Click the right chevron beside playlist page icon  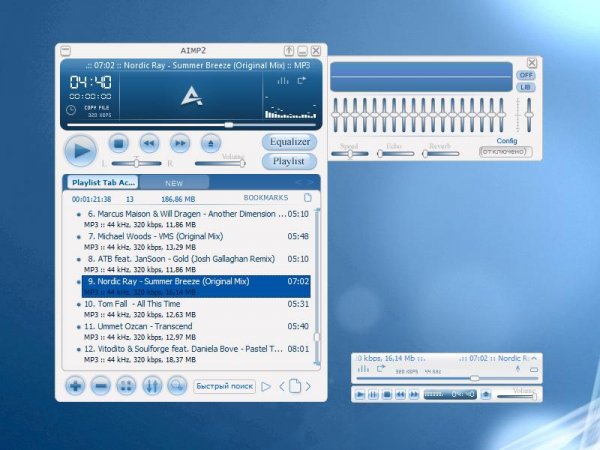(x=308, y=386)
